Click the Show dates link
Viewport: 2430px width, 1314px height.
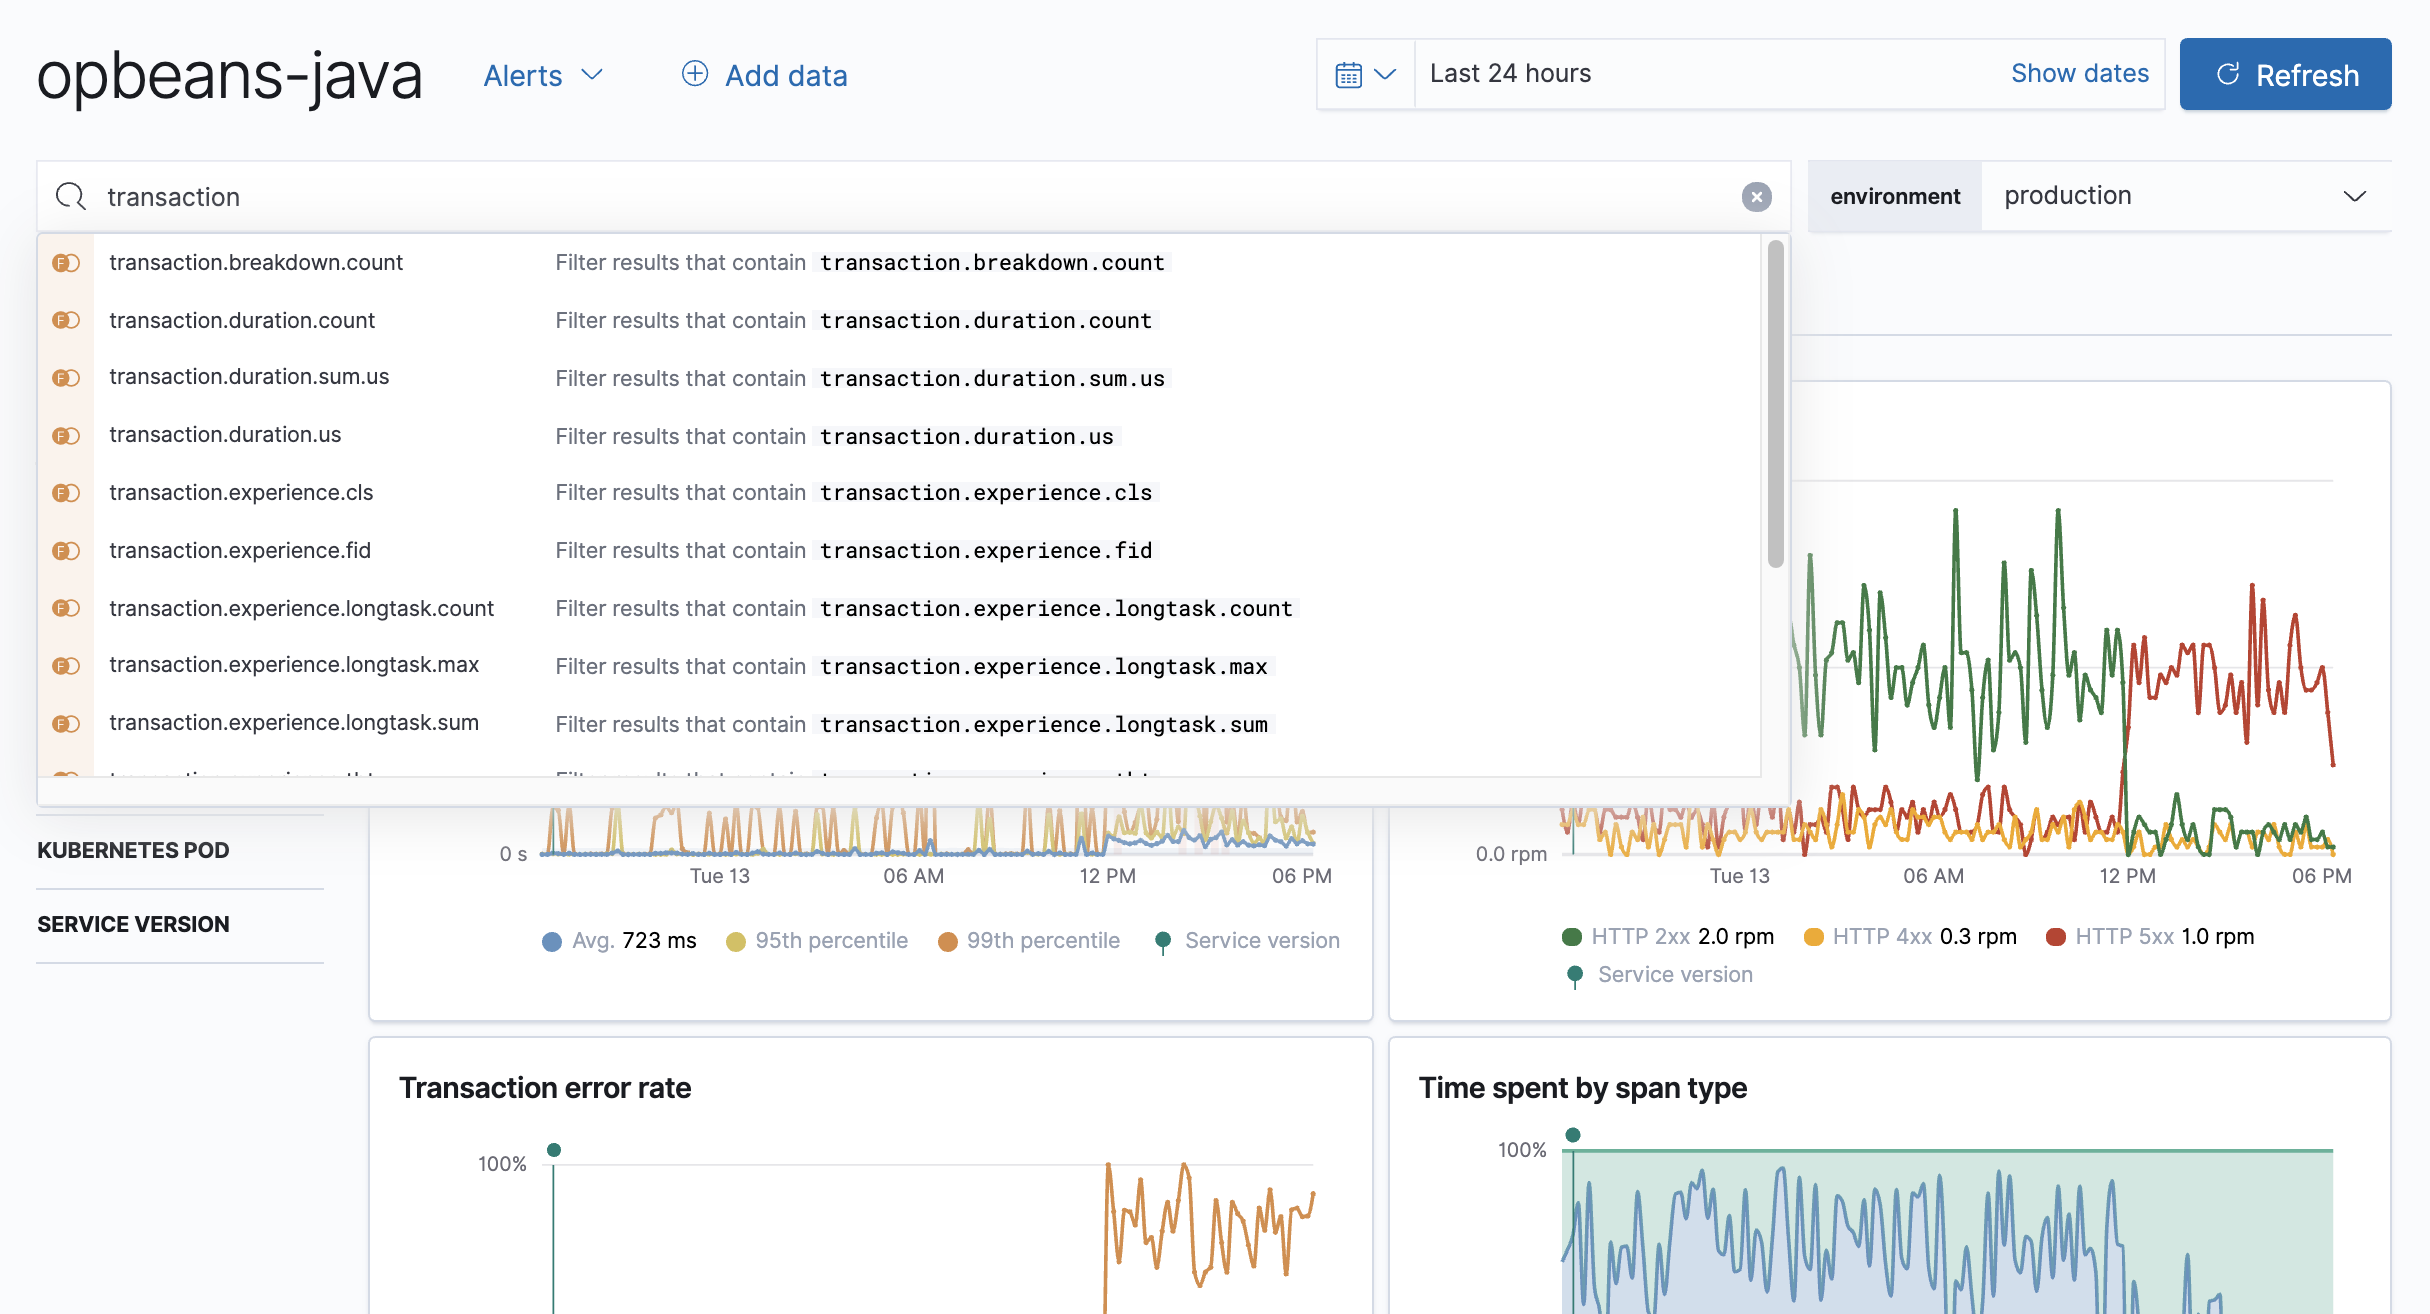(2079, 74)
